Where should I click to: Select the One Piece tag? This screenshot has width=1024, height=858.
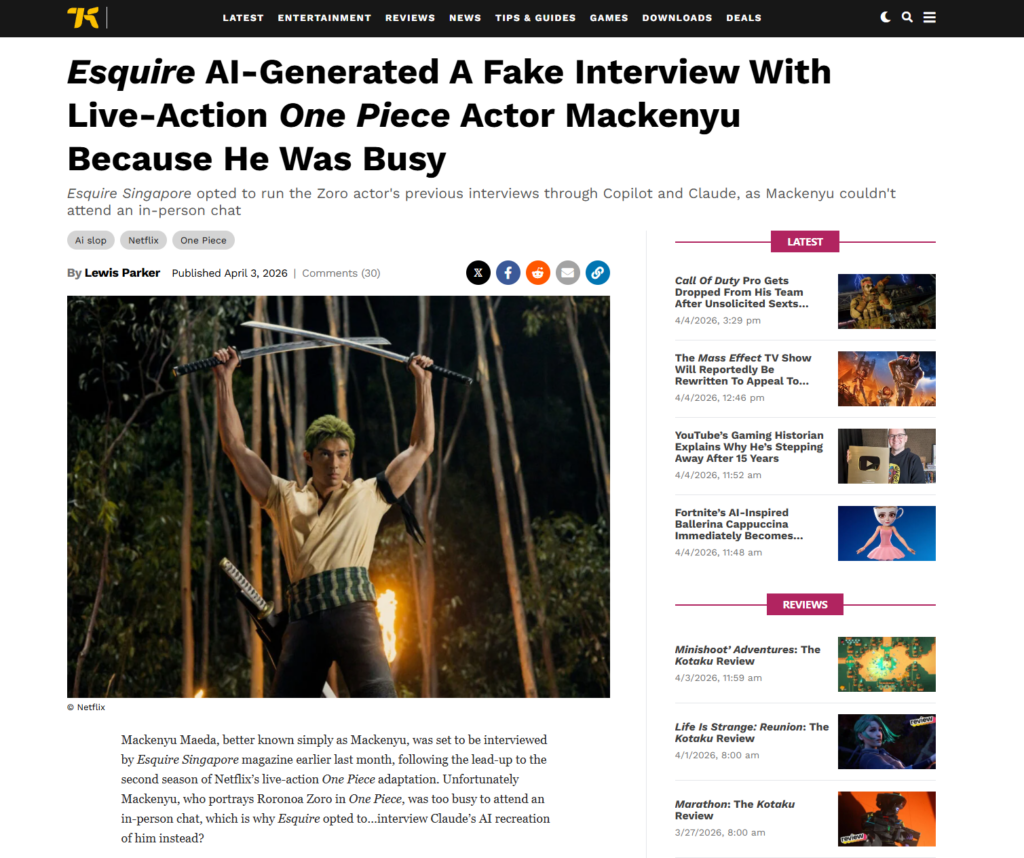[203, 240]
